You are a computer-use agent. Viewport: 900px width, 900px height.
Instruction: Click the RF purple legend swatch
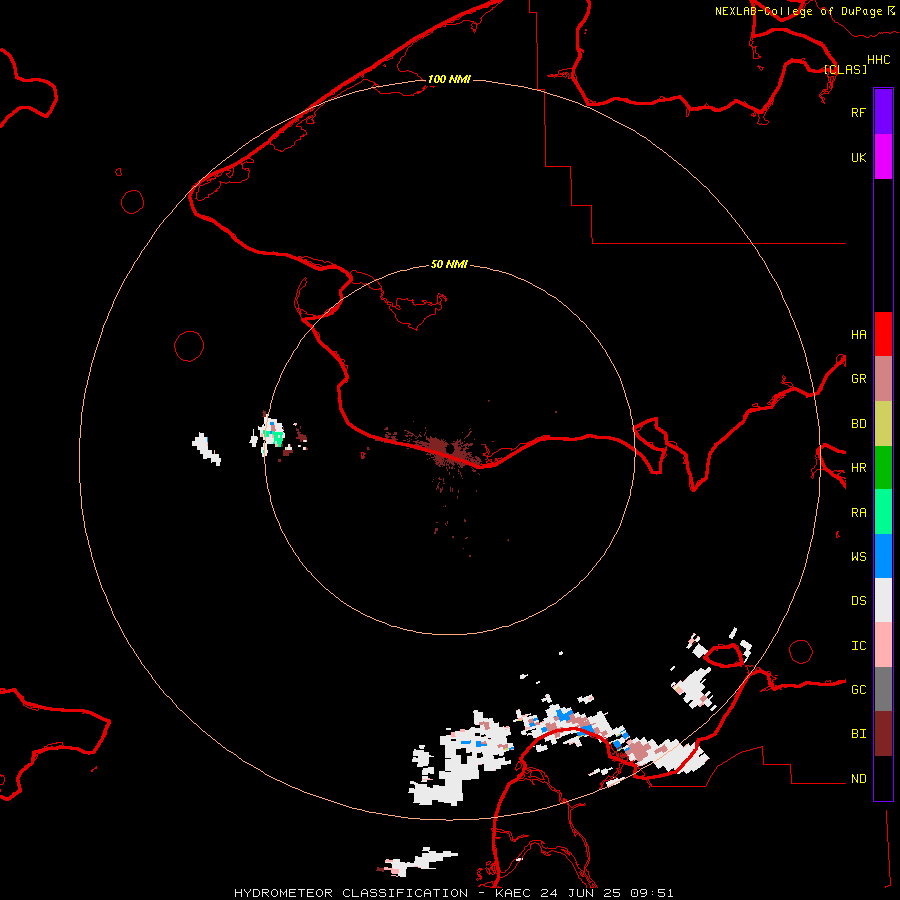(883, 111)
